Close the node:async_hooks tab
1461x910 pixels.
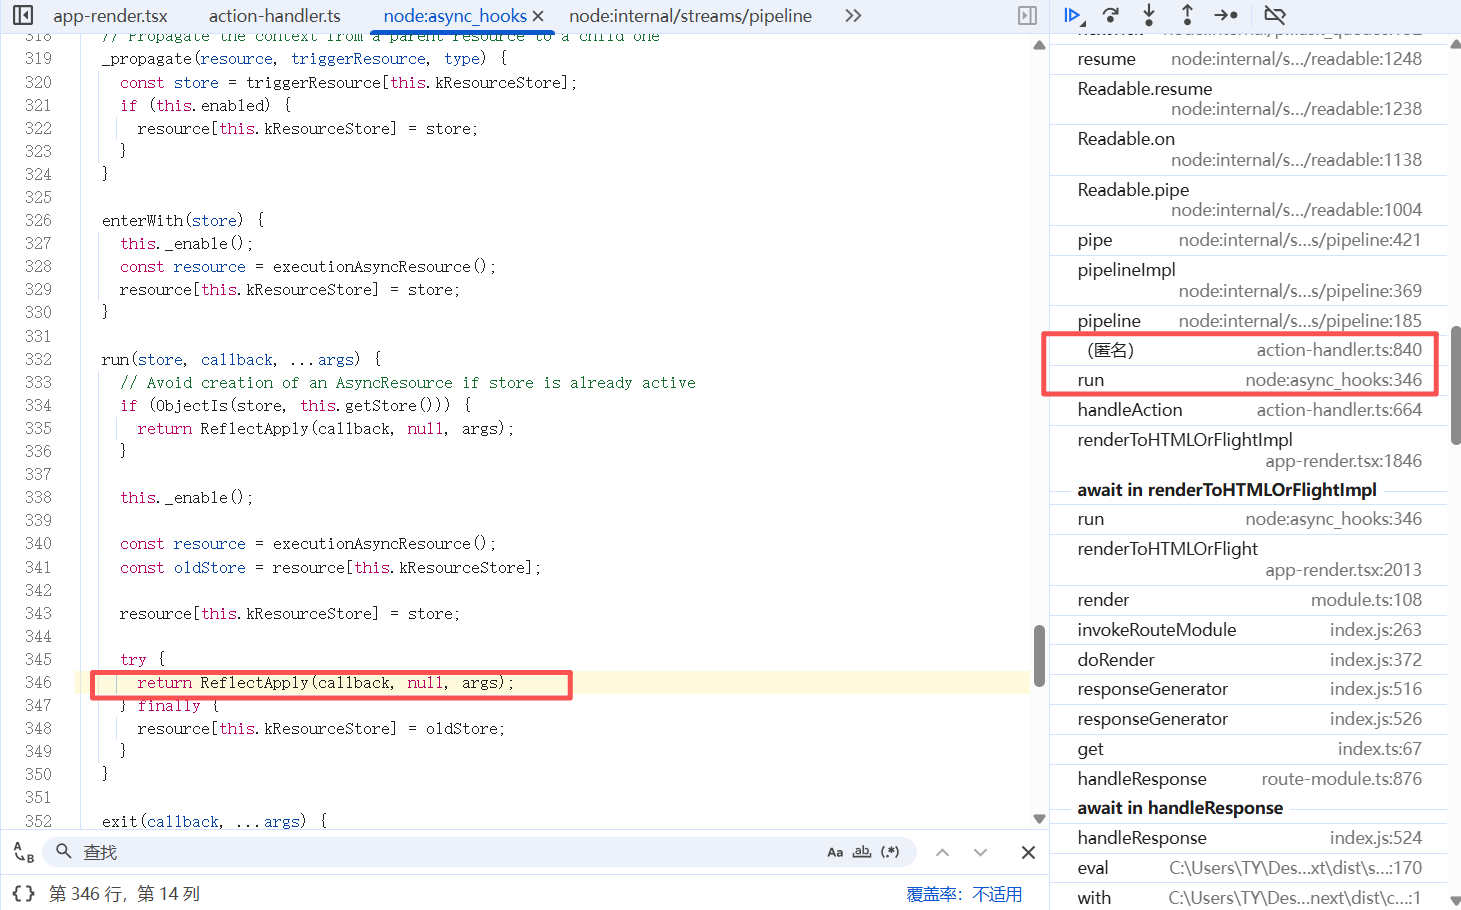[x=538, y=16]
